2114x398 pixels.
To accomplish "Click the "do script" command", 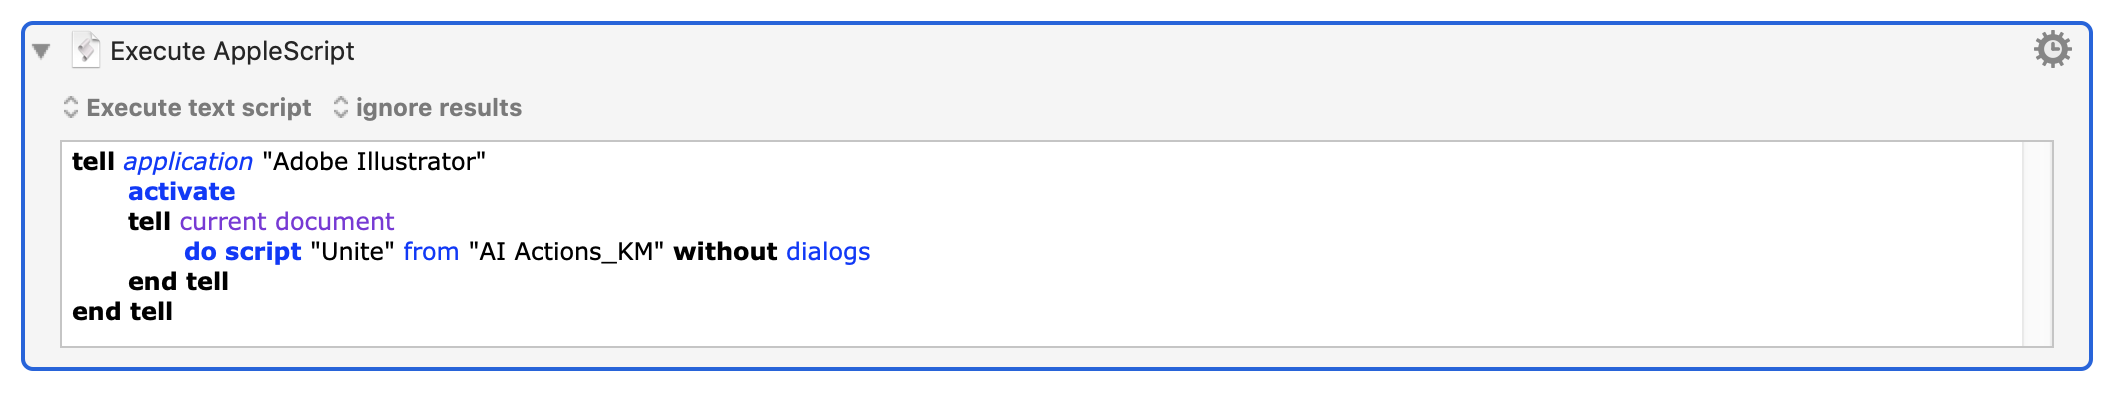I will tap(243, 252).
